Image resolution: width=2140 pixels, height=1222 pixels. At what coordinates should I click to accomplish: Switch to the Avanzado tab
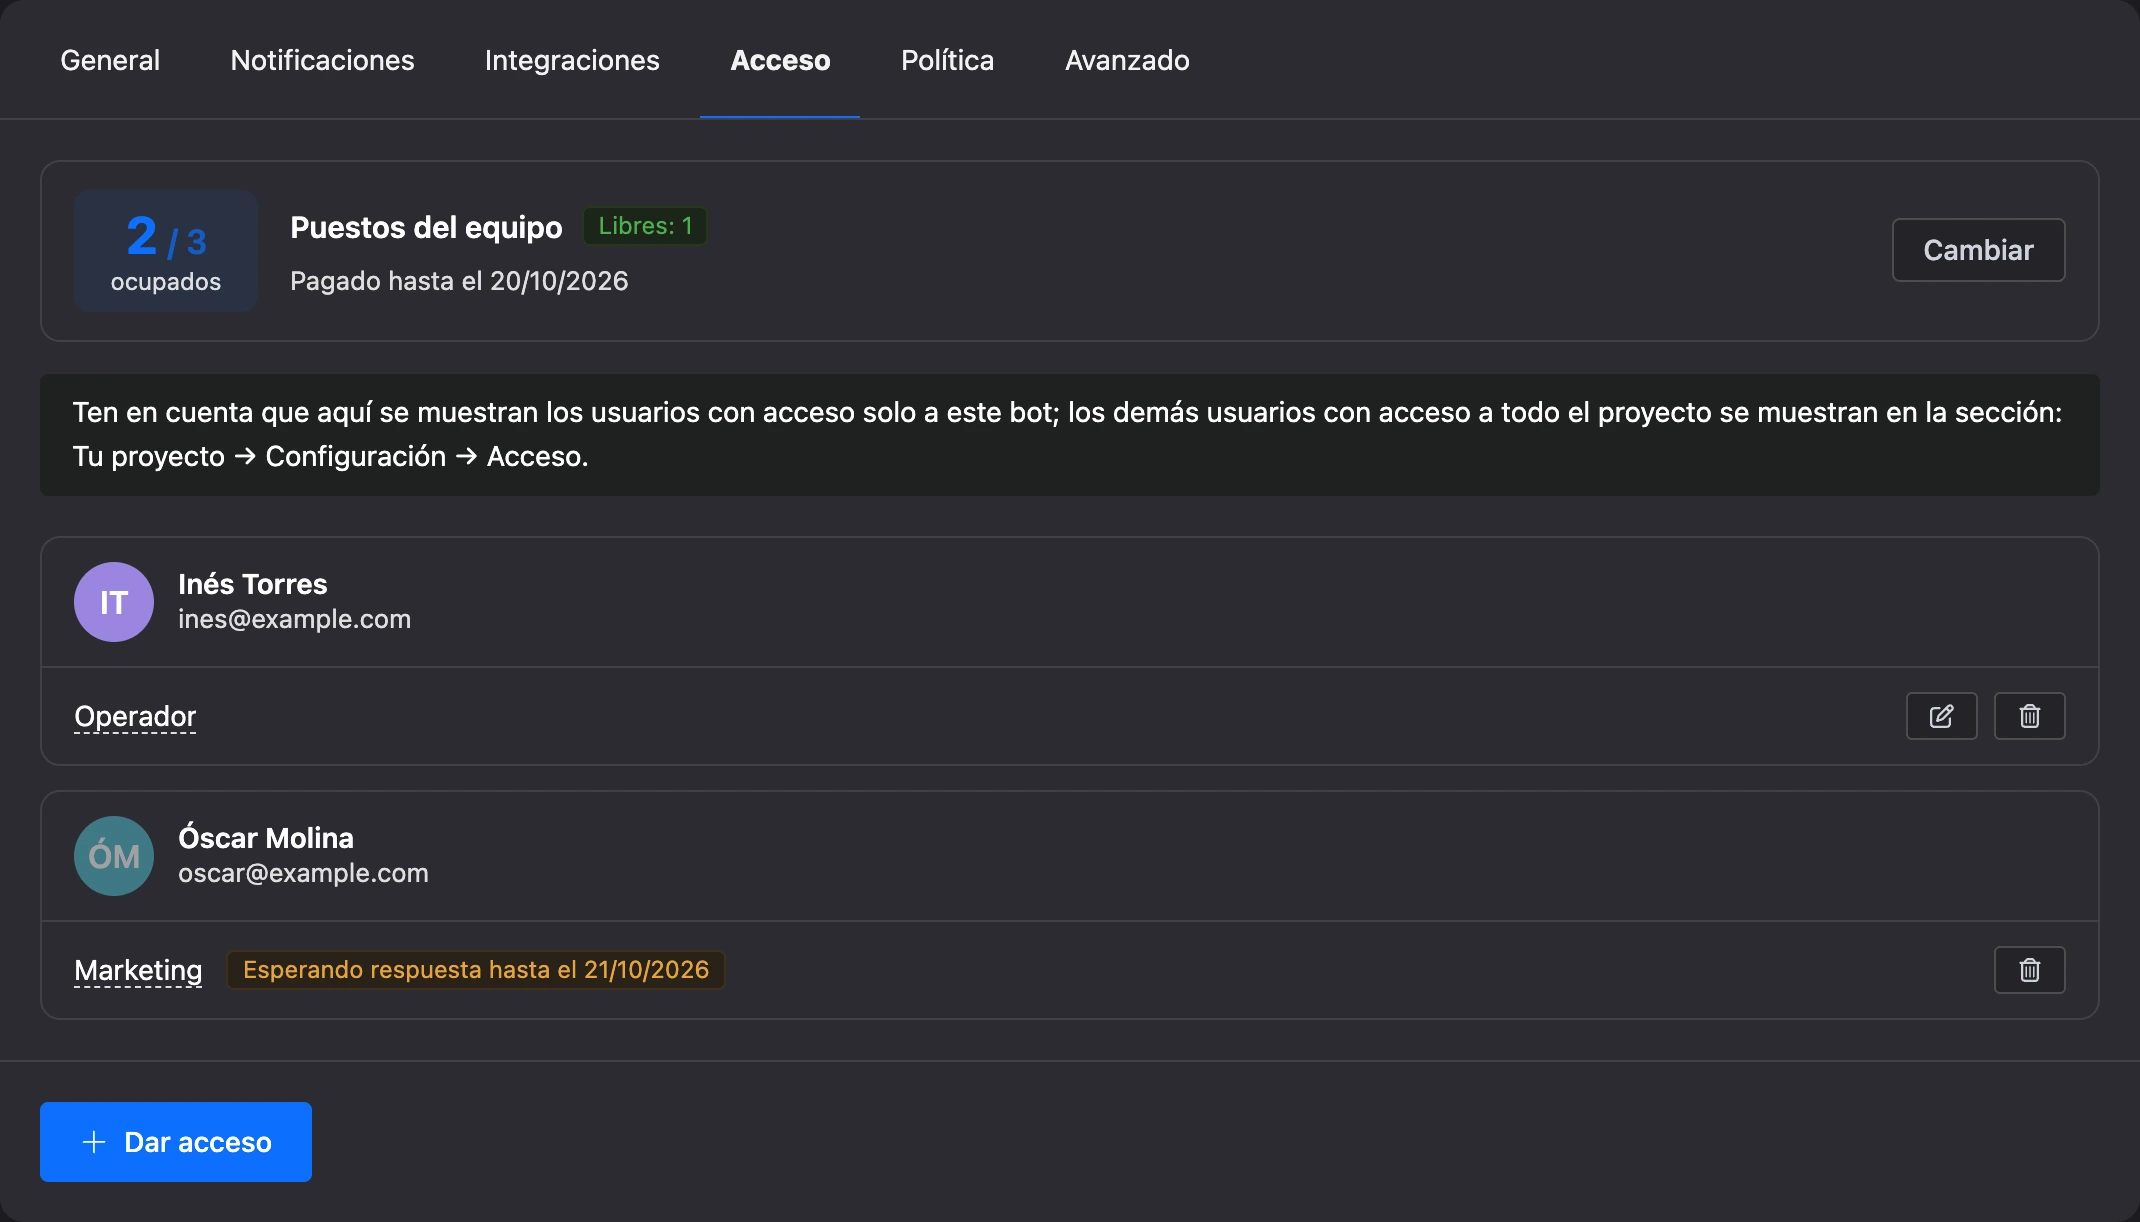(x=1127, y=60)
